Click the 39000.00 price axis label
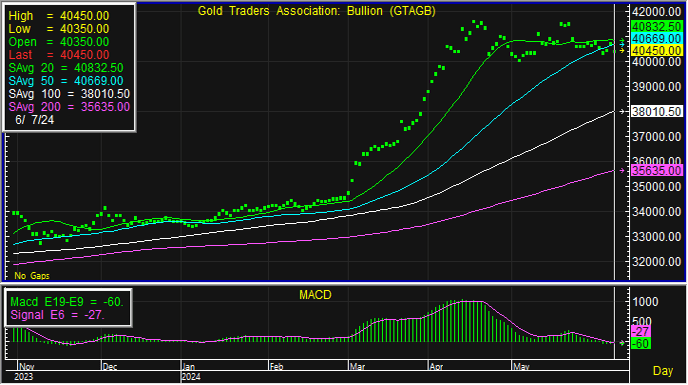The height and width of the screenshot is (385, 688). 656,87
